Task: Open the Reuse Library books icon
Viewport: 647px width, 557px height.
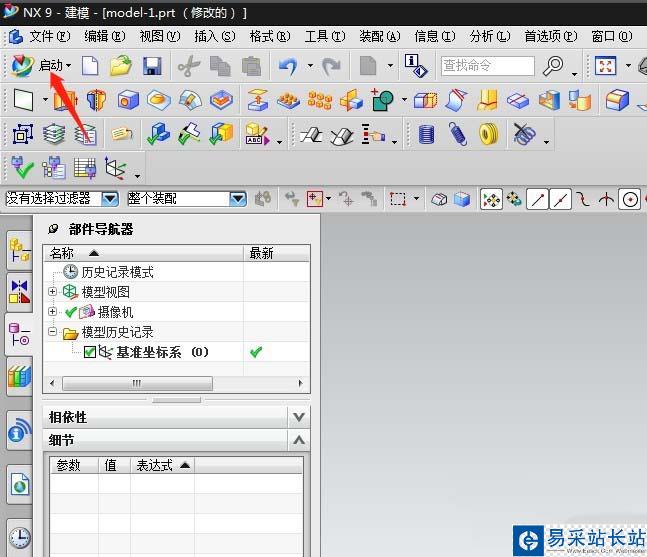Action: tap(19, 377)
